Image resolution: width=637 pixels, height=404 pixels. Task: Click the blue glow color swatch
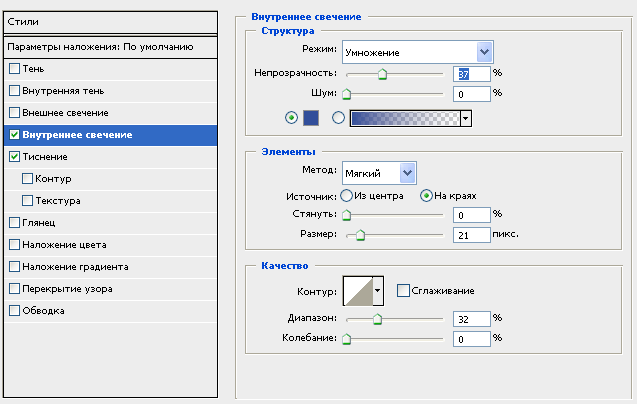tap(311, 118)
